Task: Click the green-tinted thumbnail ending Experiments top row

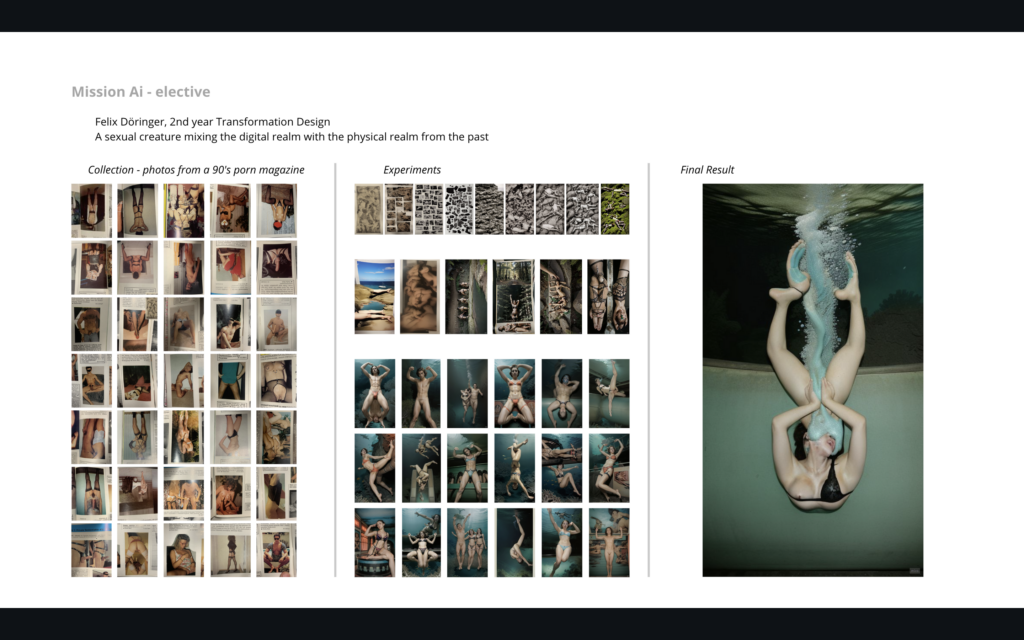Action: click(615, 209)
